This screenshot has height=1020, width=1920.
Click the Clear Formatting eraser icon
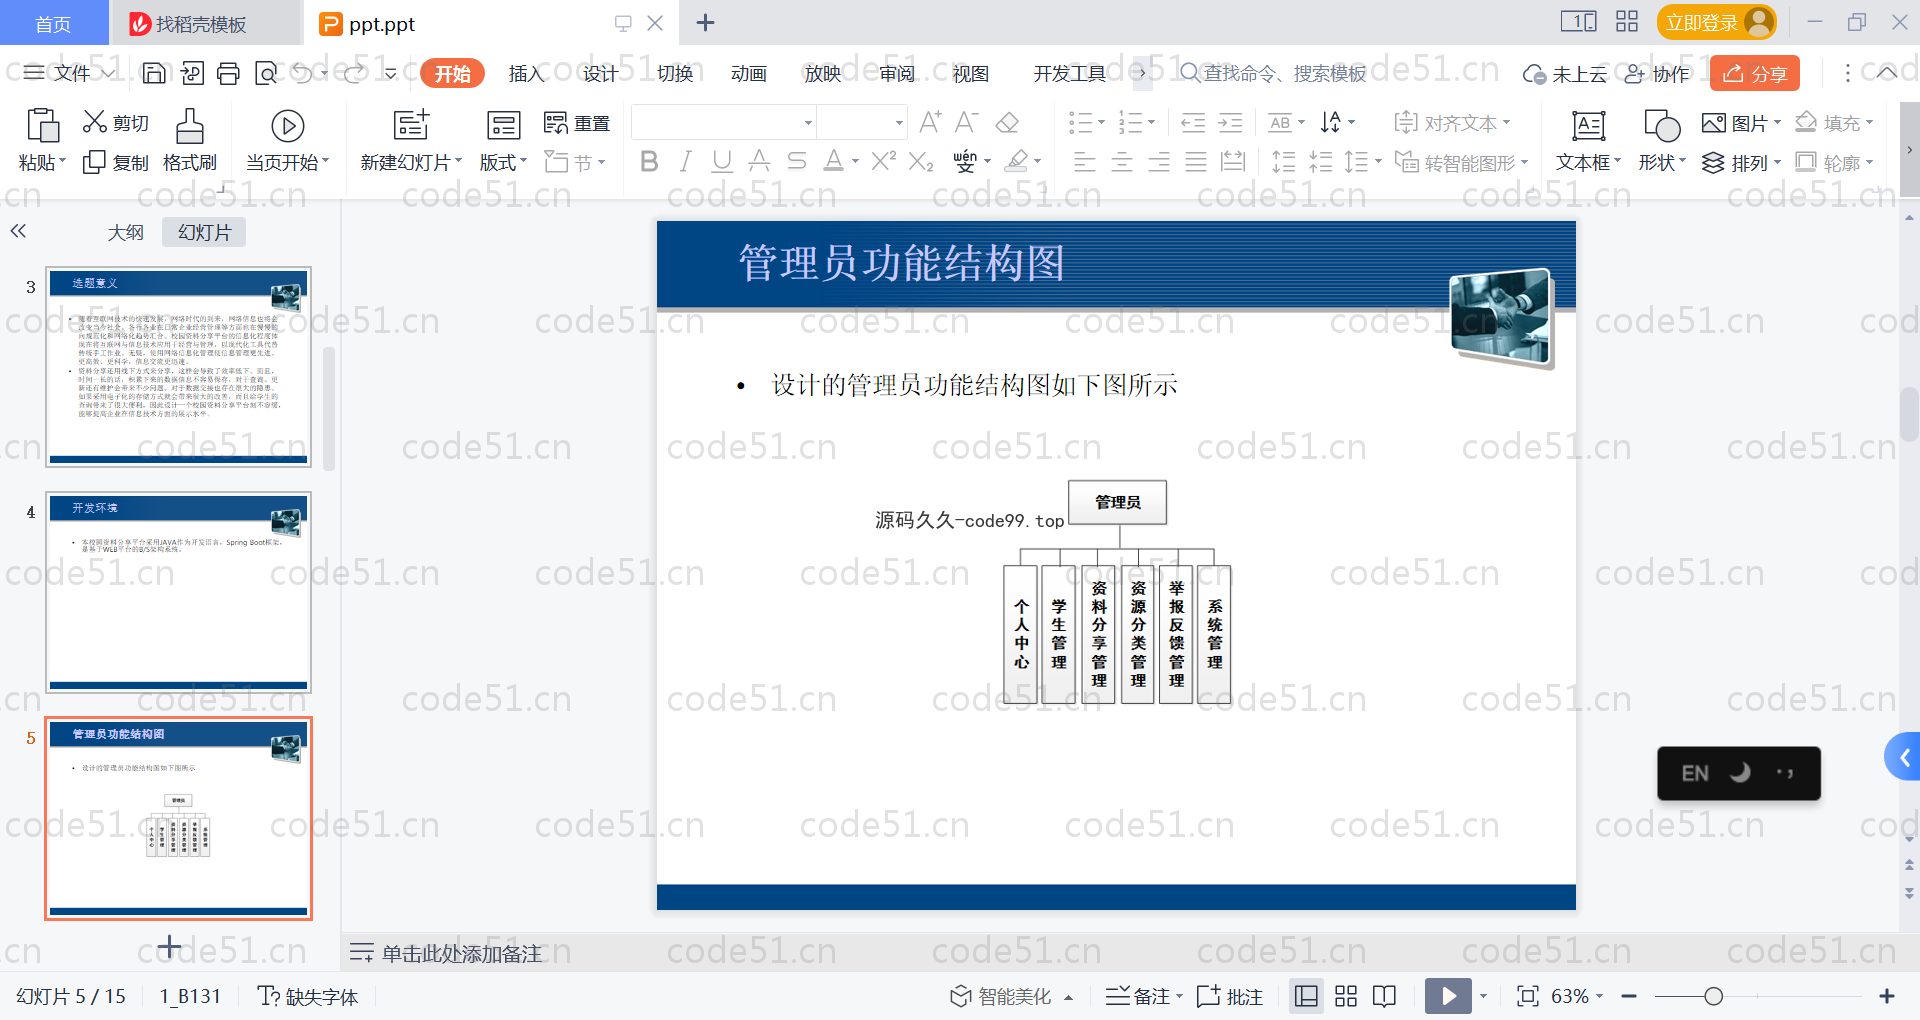tap(1007, 122)
